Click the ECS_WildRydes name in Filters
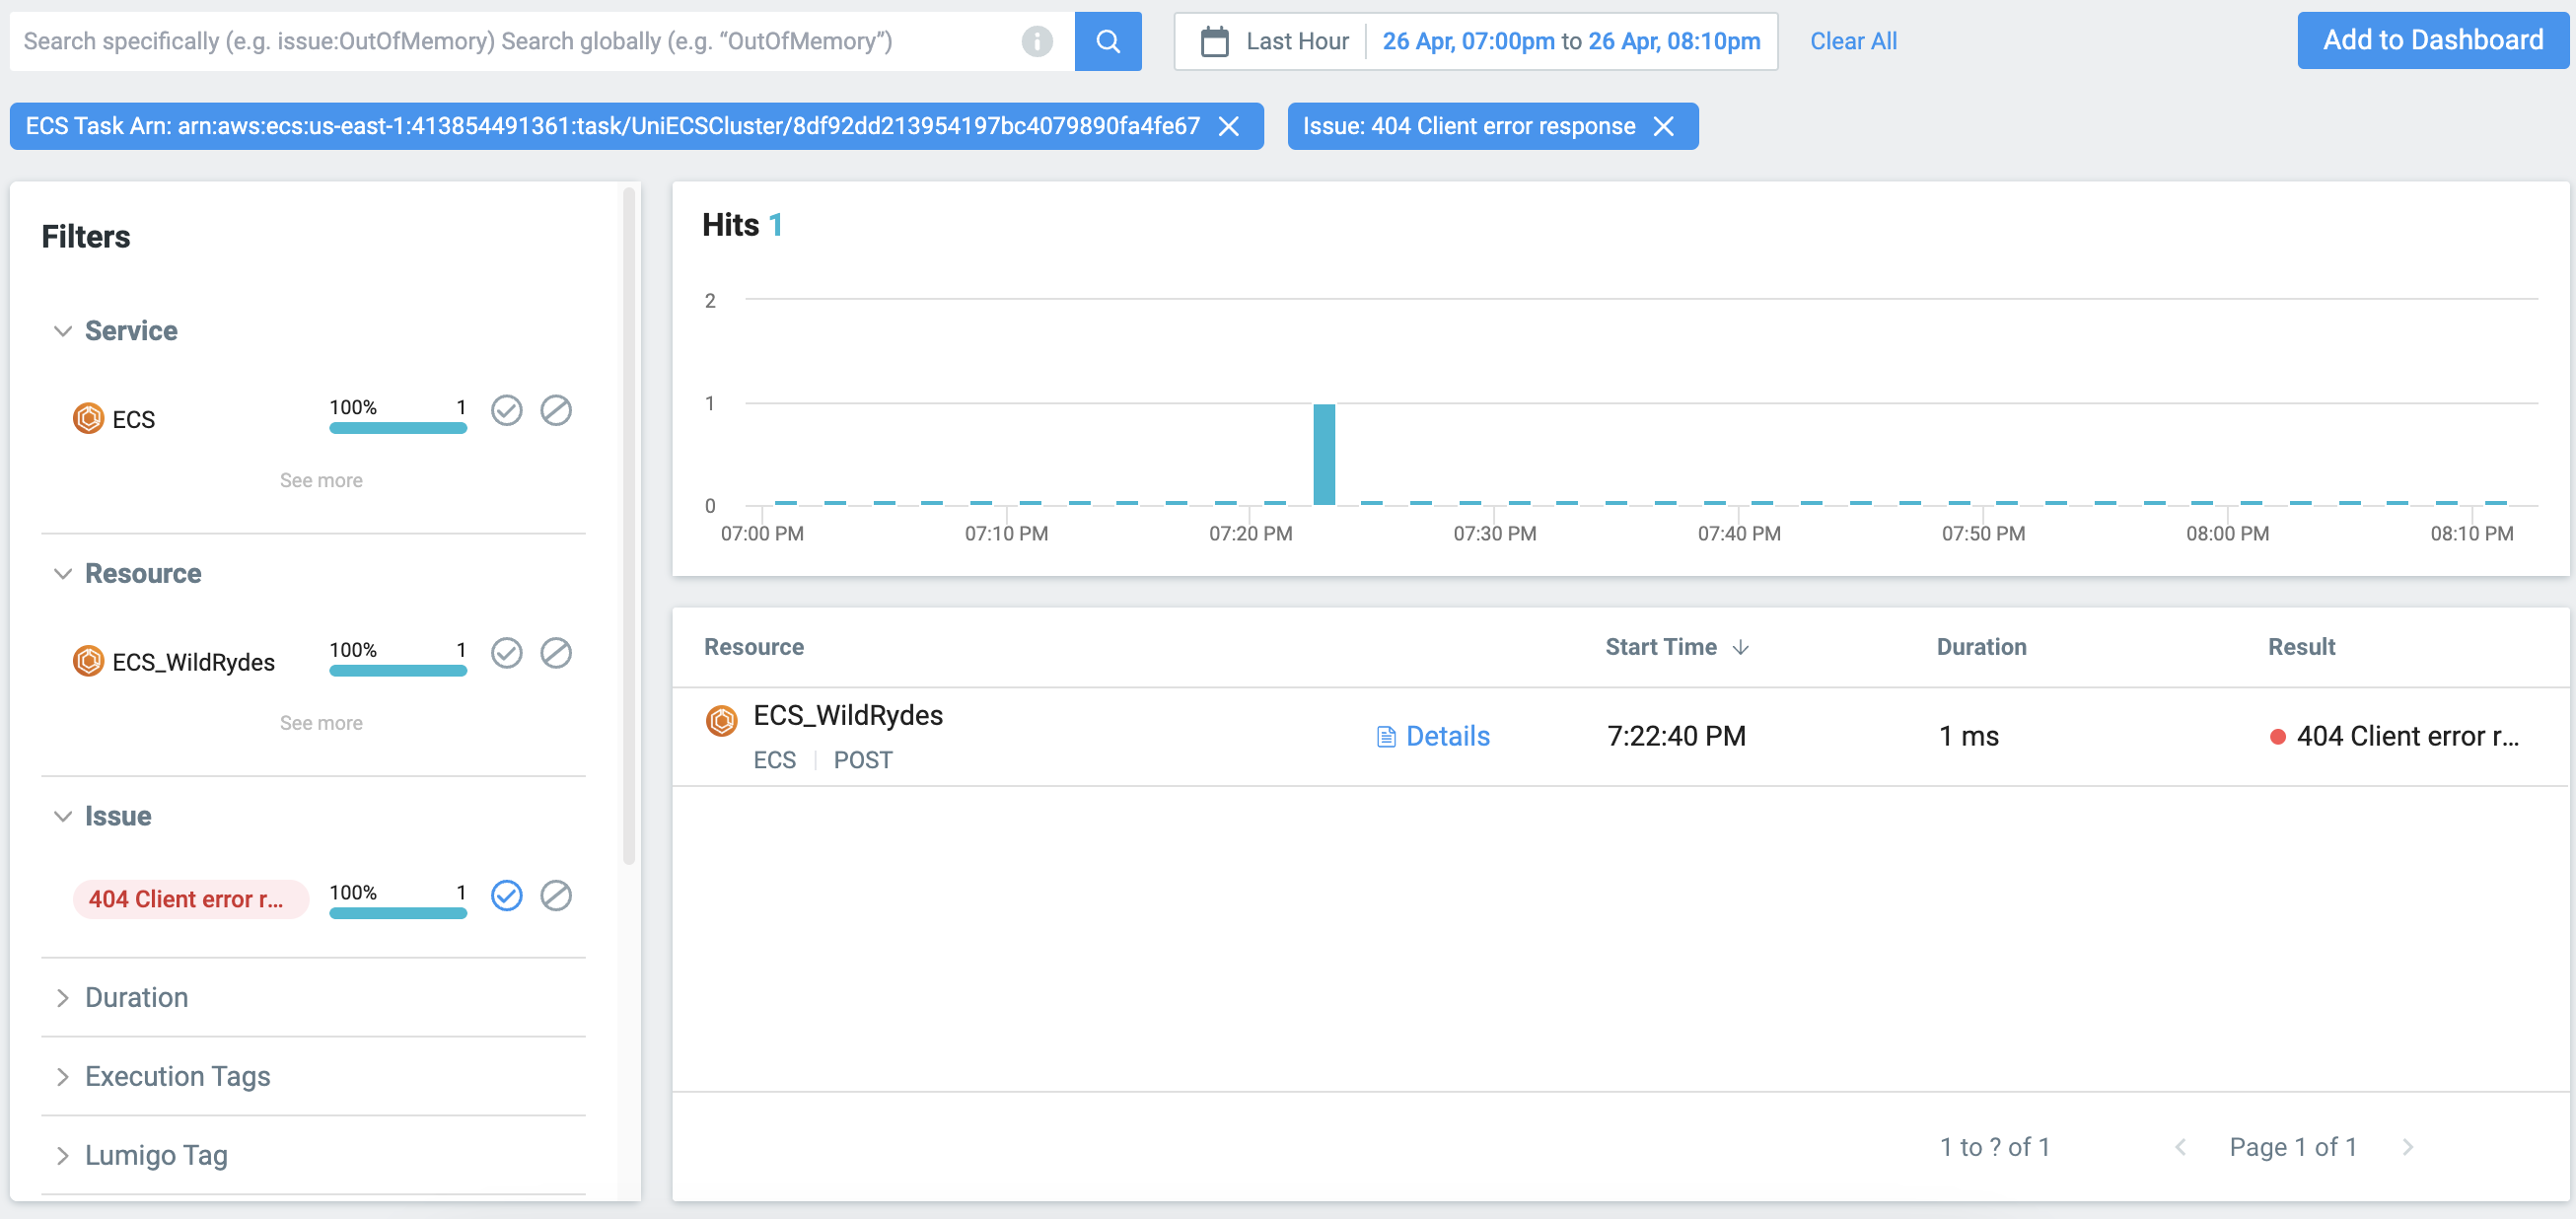The image size is (2576, 1219). [193, 662]
